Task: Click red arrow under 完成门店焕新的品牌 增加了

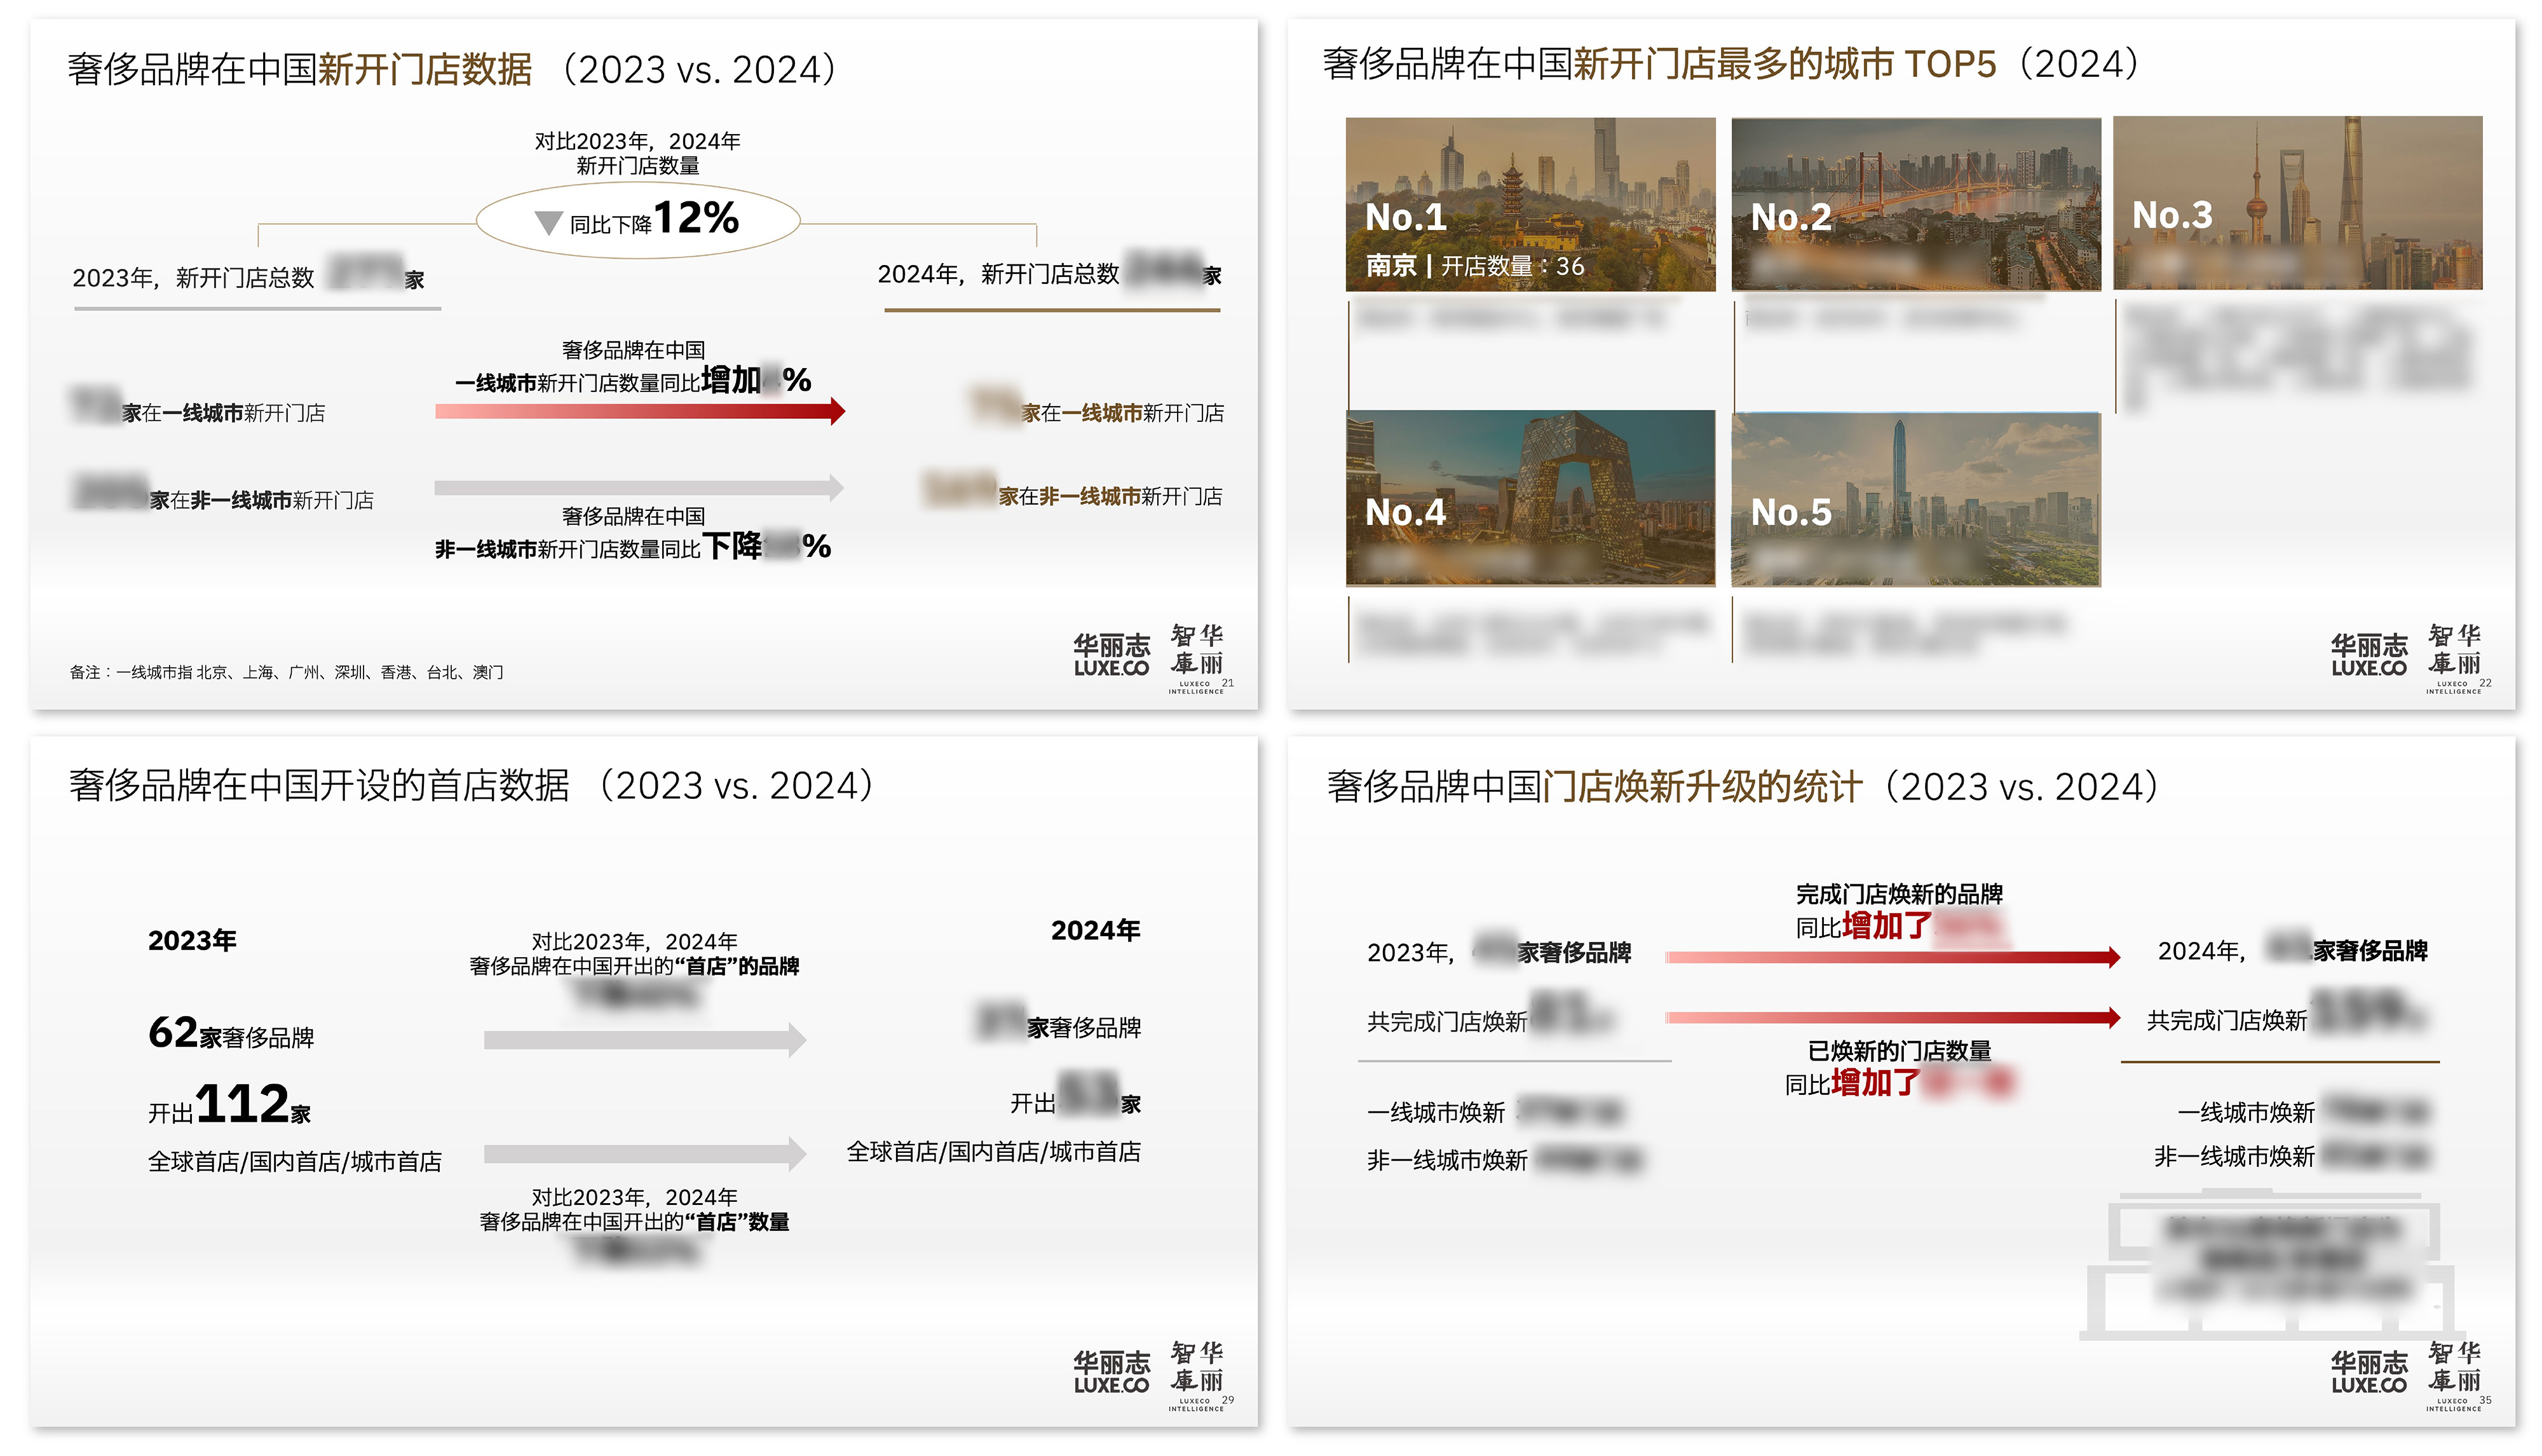Action: pos(1892,957)
